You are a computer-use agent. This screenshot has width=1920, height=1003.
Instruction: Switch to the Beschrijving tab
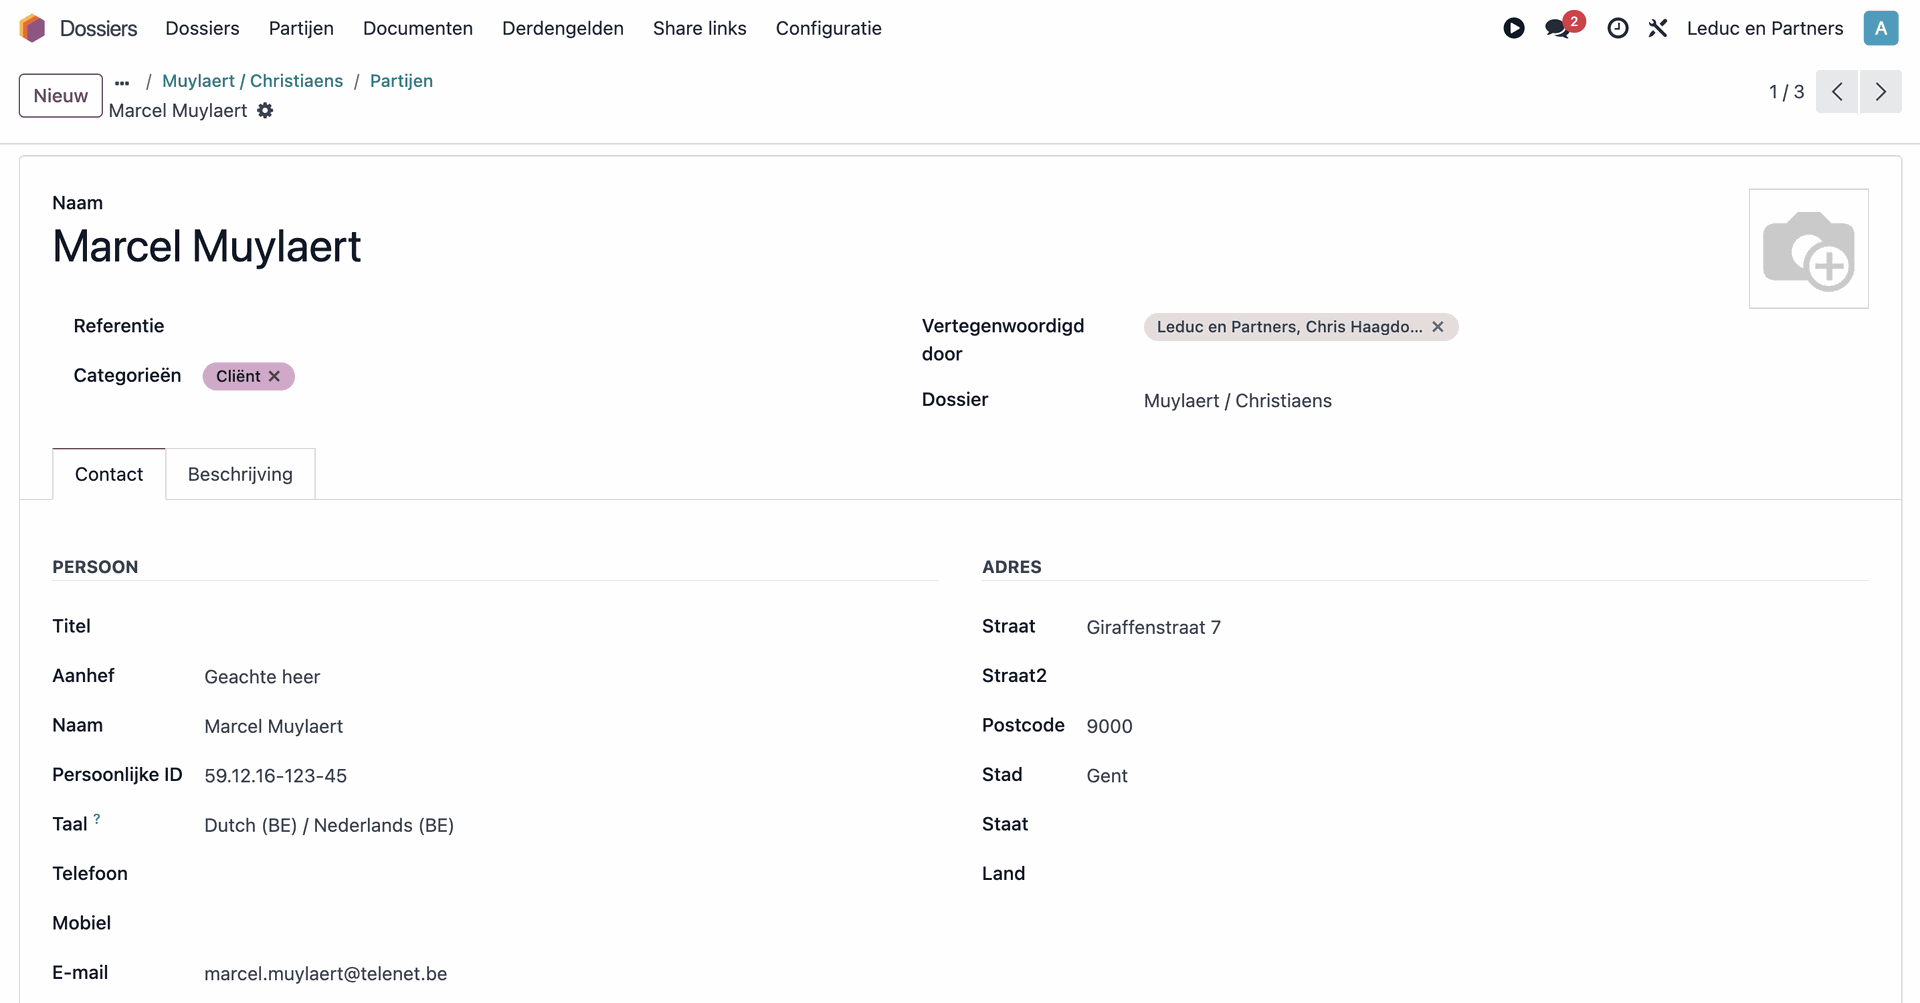[x=240, y=474]
